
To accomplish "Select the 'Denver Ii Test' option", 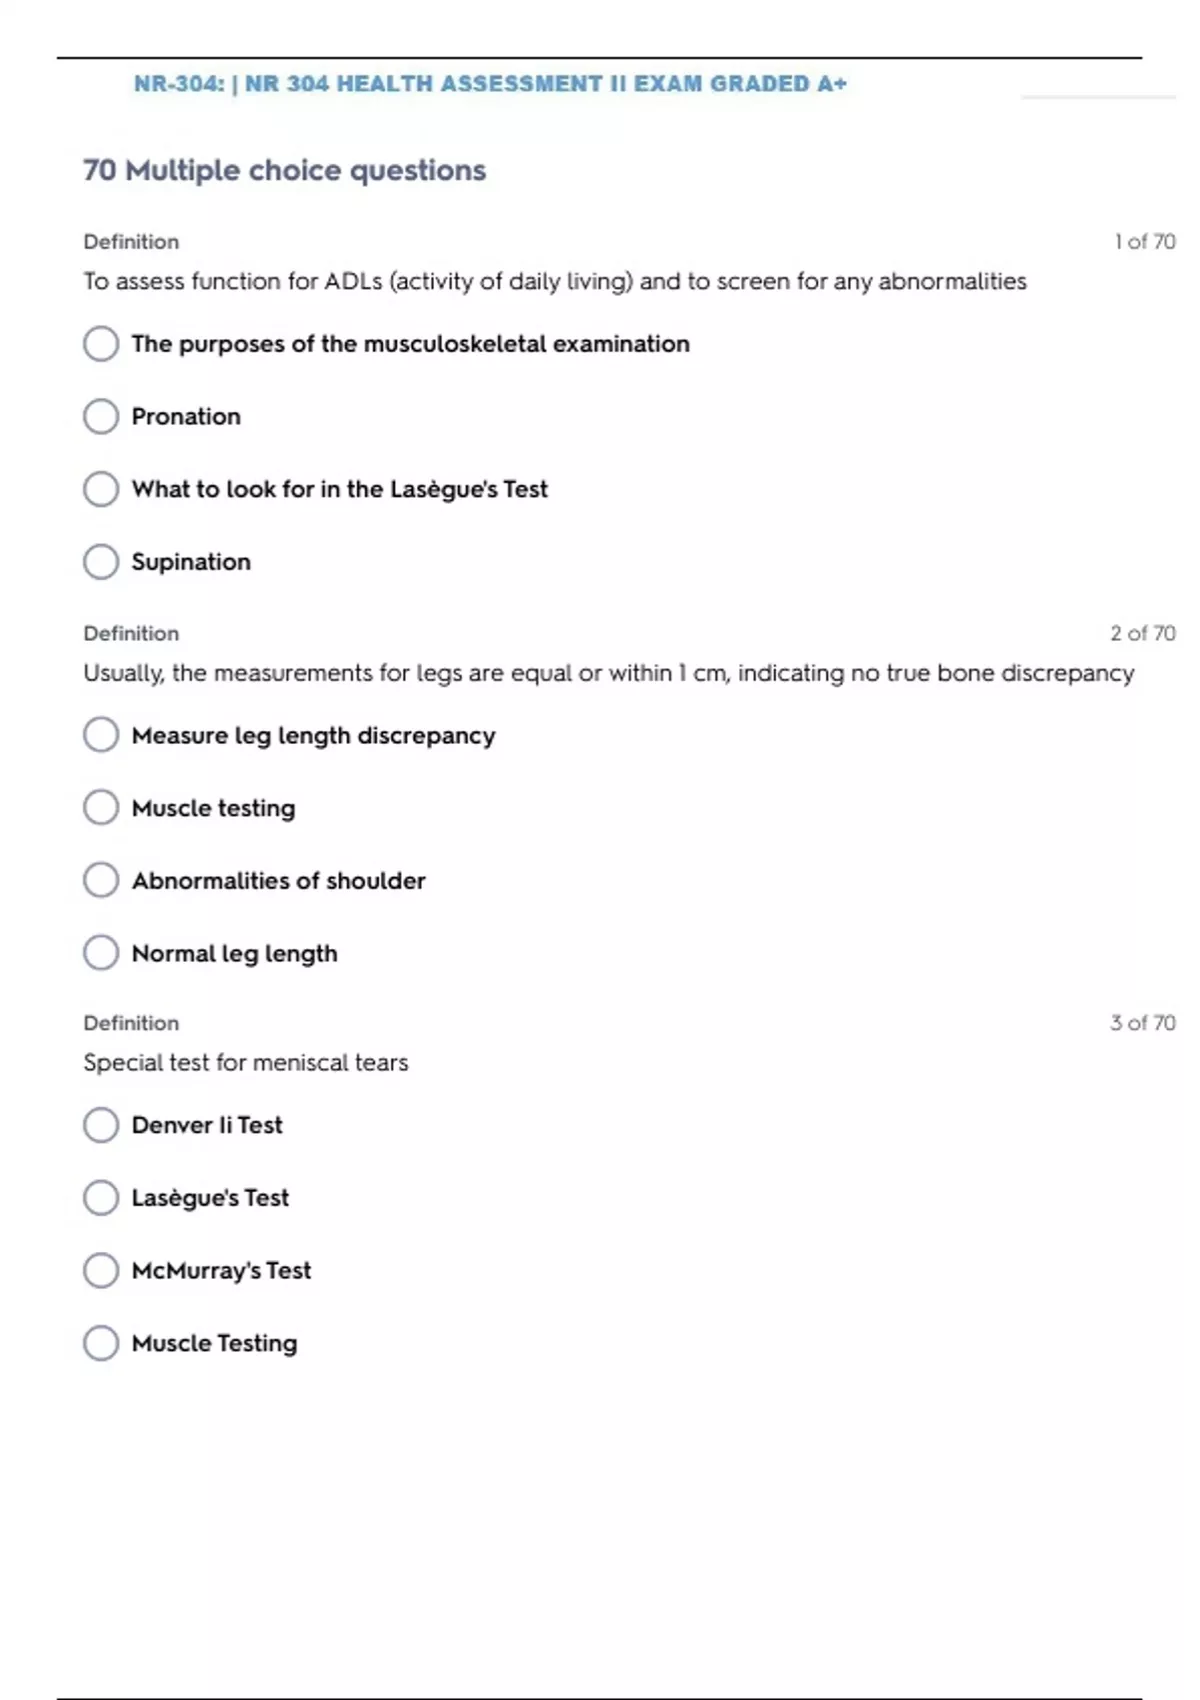I will coord(101,1125).
